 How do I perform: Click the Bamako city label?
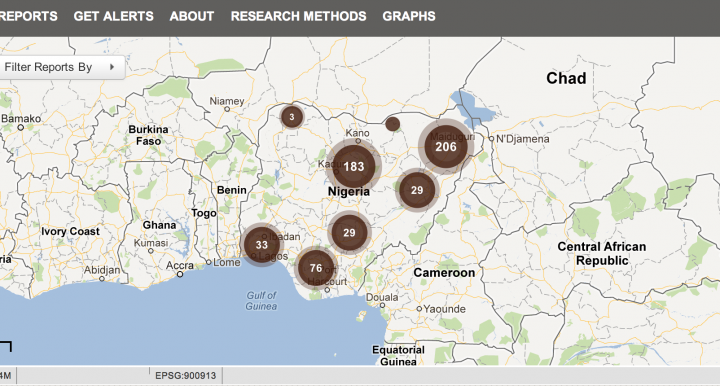click(x=21, y=118)
